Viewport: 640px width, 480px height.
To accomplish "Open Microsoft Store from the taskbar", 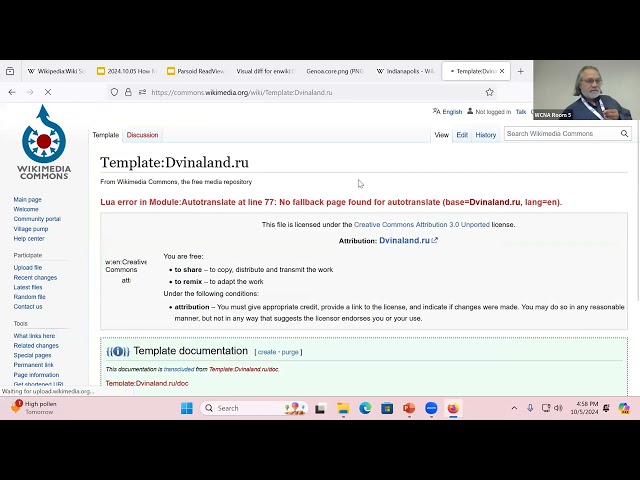I will point(387,408).
